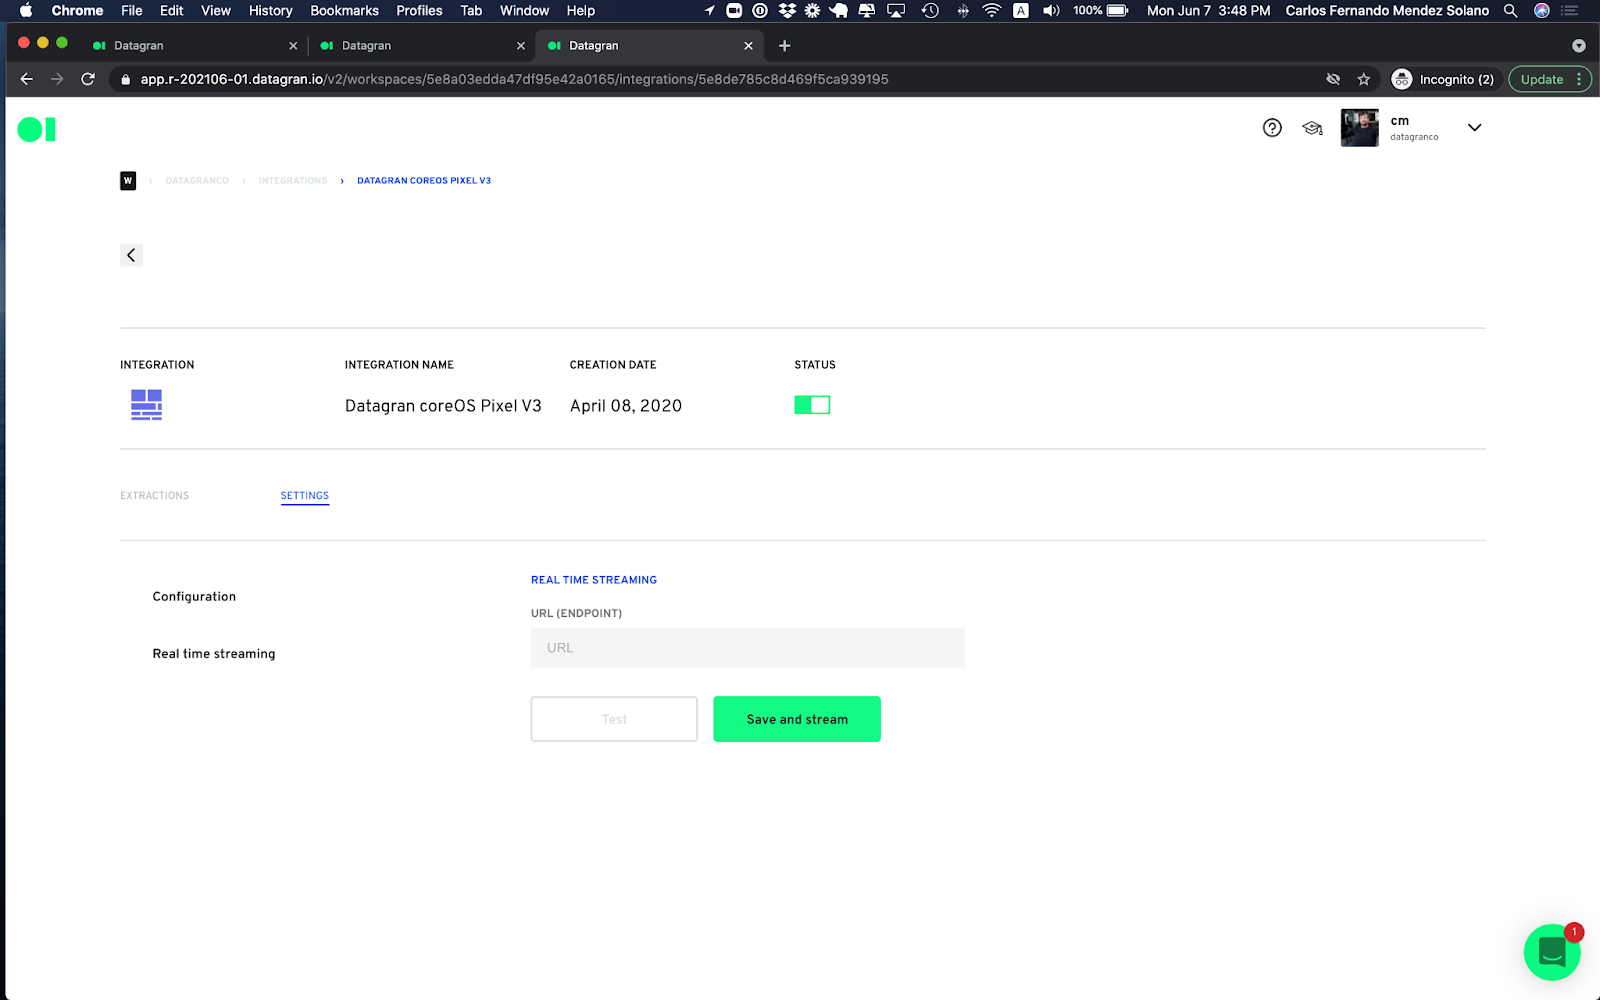Open a new tab with plus icon
This screenshot has width=1600, height=1000.
[785, 46]
